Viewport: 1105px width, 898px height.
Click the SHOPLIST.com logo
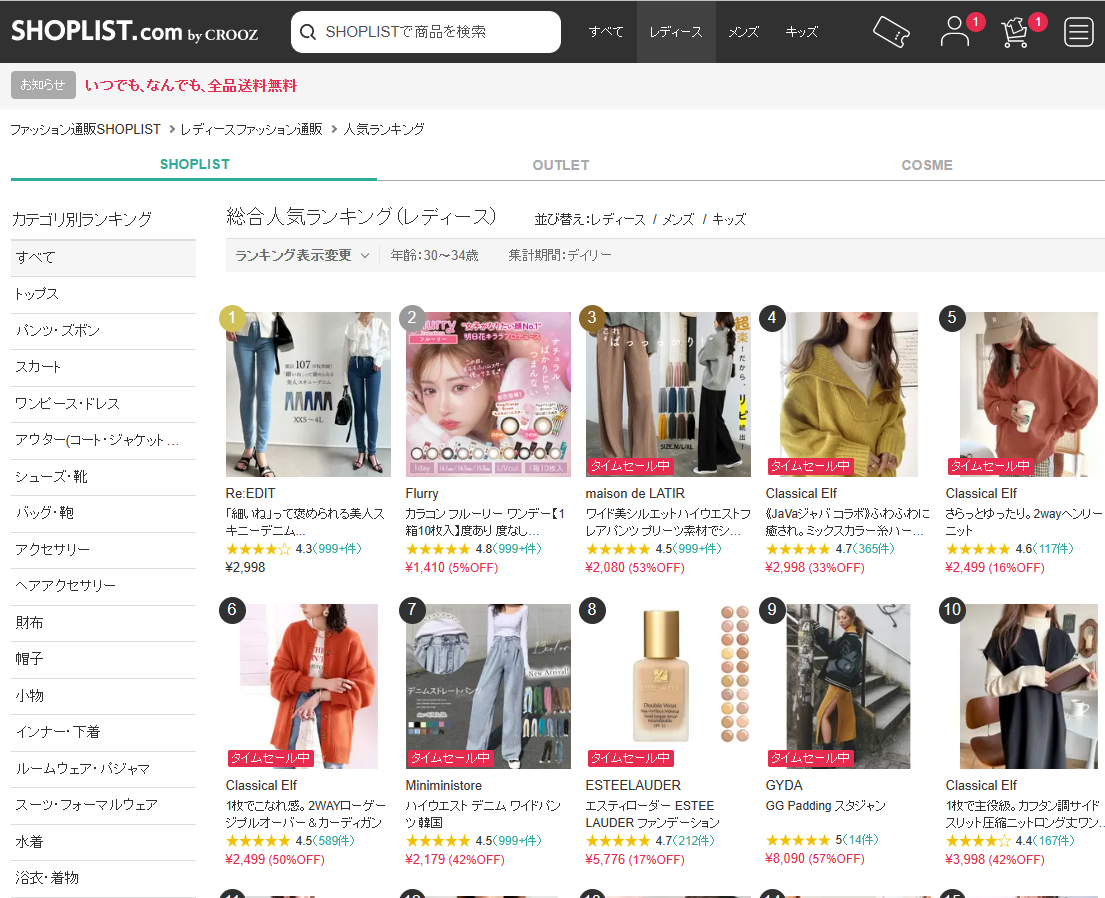click(x=134, y=31)
